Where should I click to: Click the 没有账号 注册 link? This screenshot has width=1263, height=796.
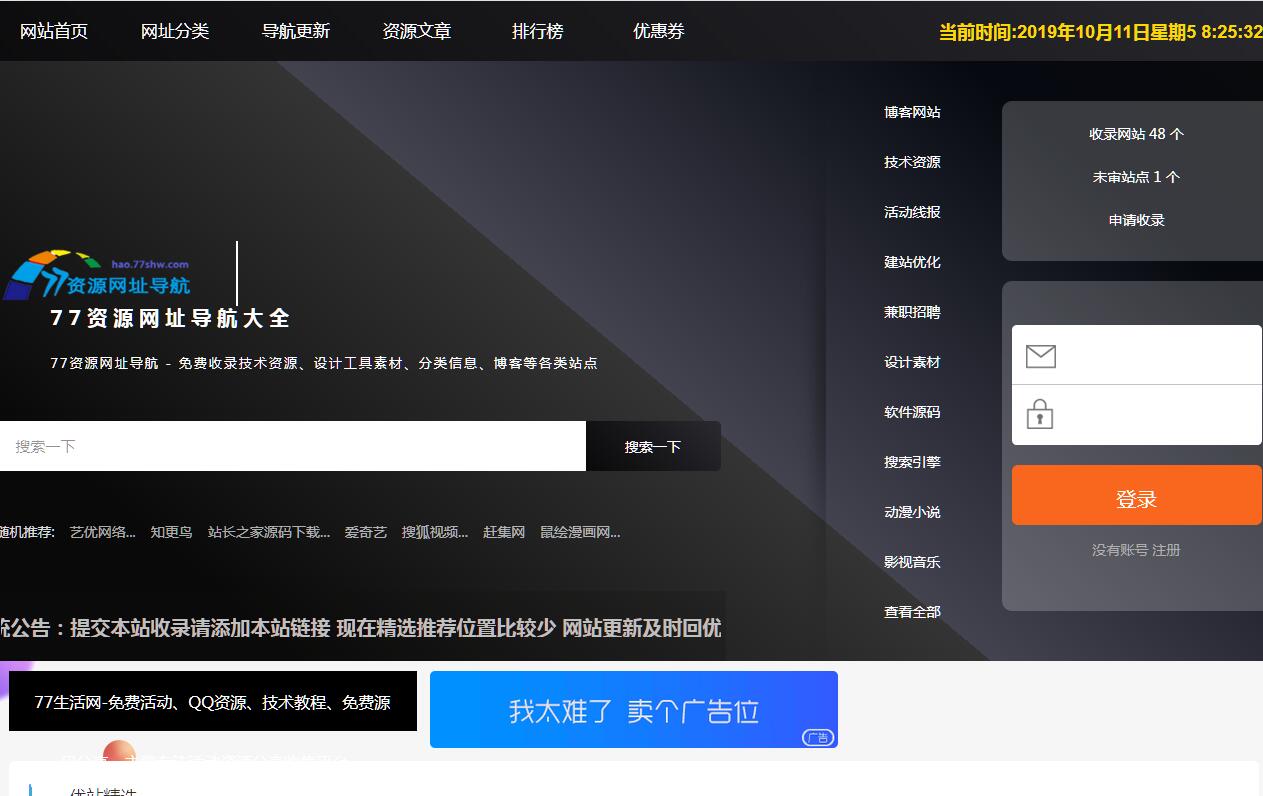click(x=1136, y=550)
